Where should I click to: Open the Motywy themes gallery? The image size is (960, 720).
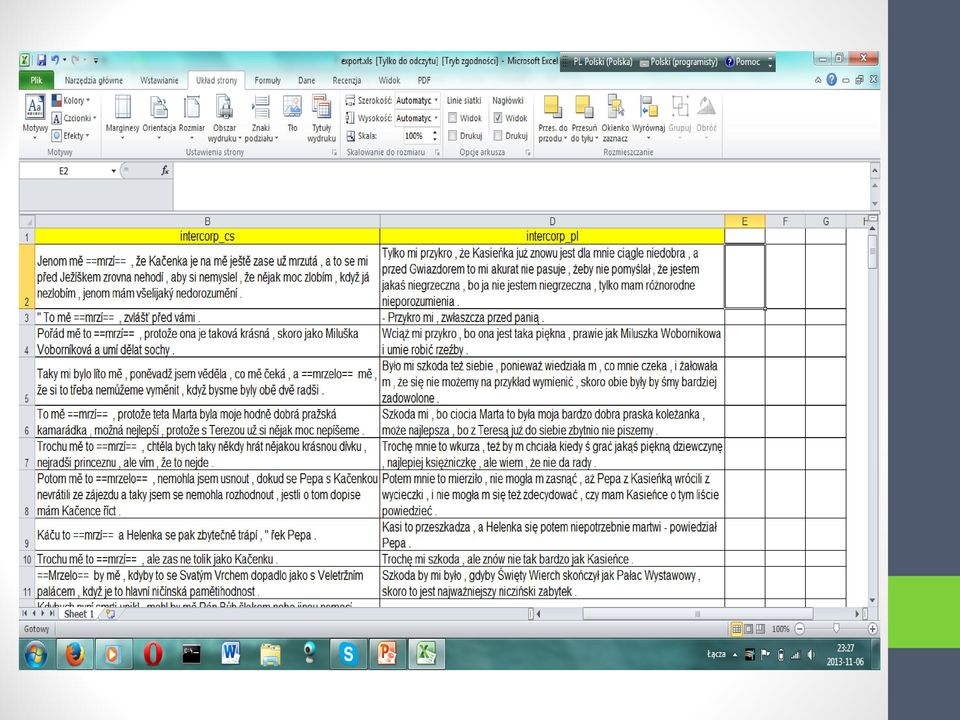pos(35,116)
